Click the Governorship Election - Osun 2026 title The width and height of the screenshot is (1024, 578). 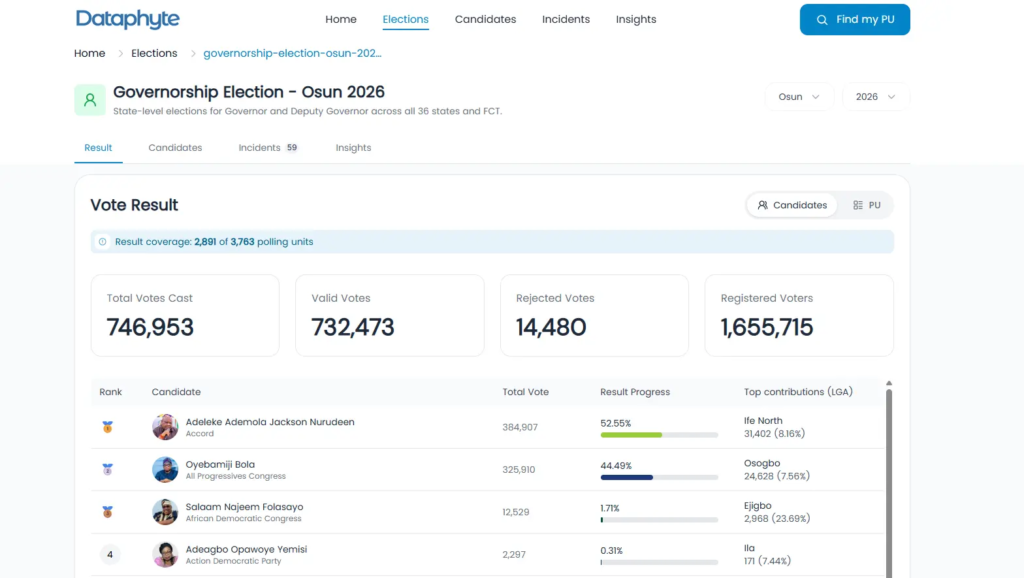(249, 92)
